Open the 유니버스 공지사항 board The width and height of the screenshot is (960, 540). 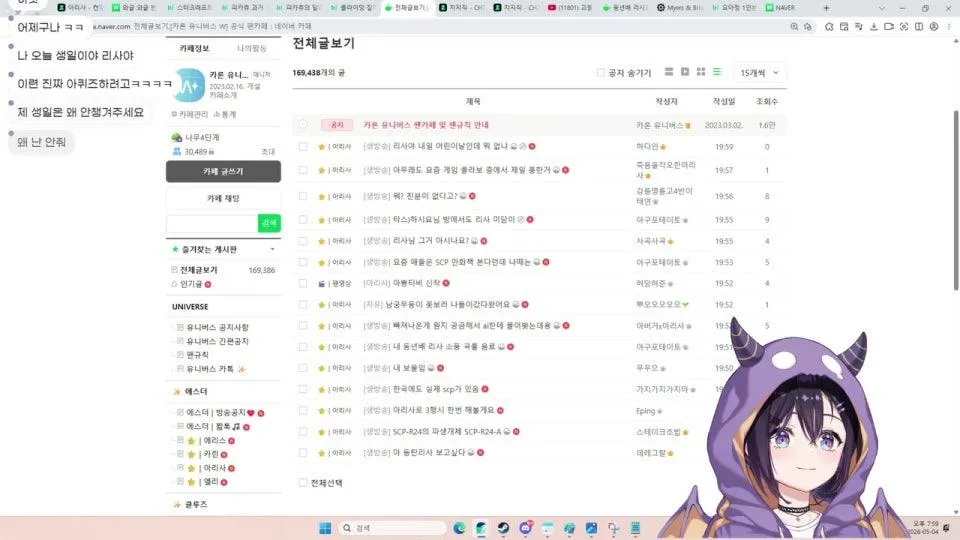click(217, 328)
